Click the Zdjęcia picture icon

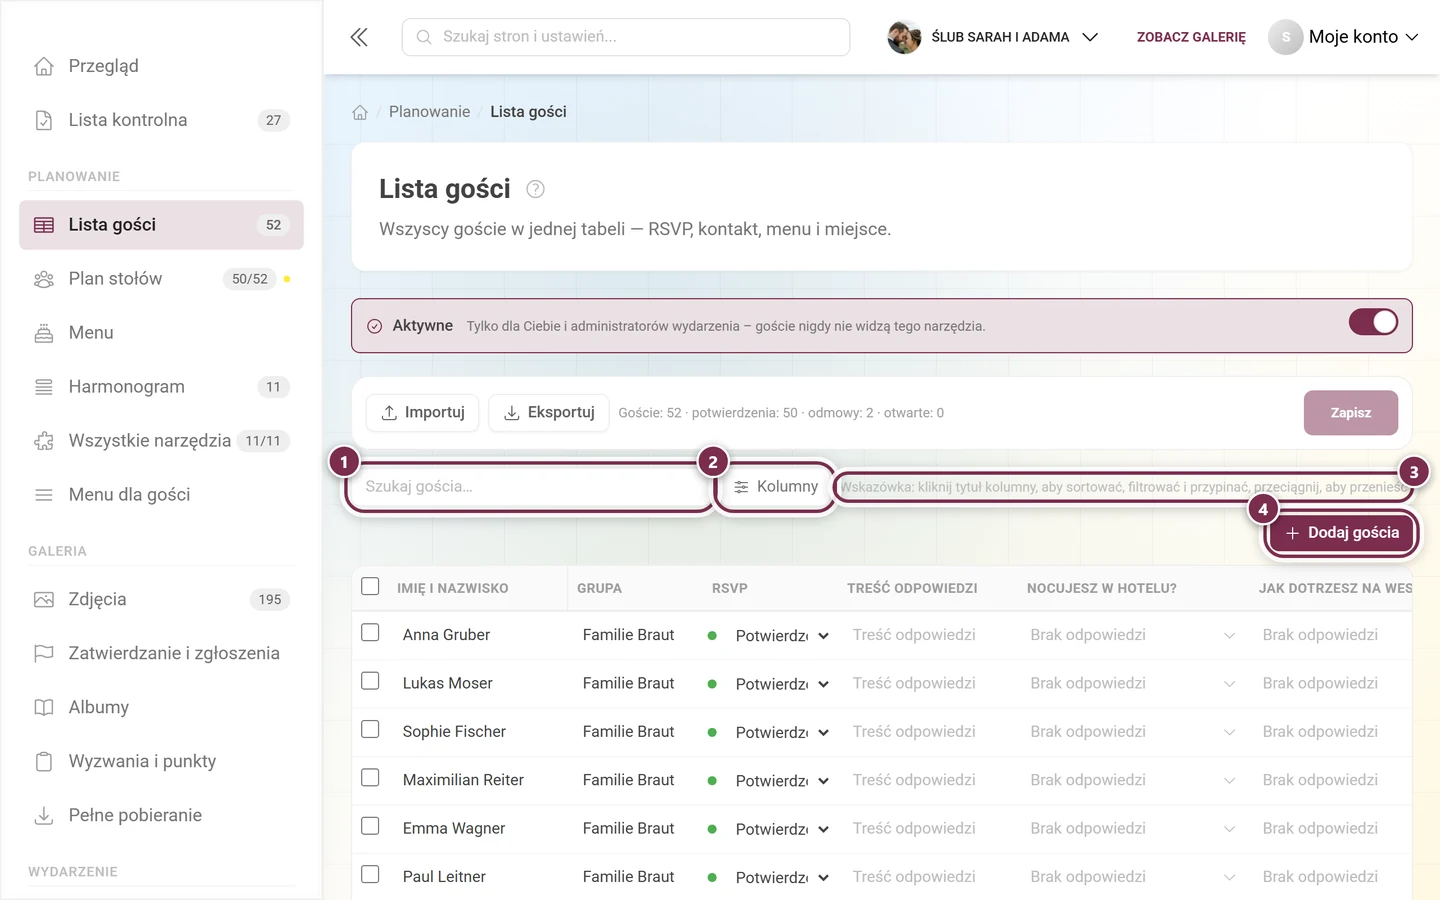(44, 600)
